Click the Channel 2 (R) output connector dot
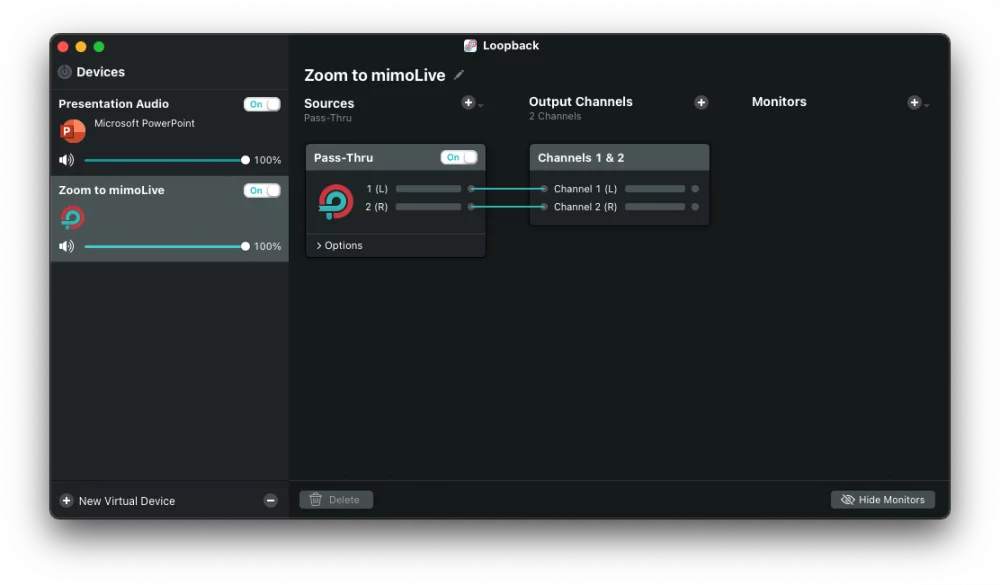The image size is (1000, 585). 695,207
